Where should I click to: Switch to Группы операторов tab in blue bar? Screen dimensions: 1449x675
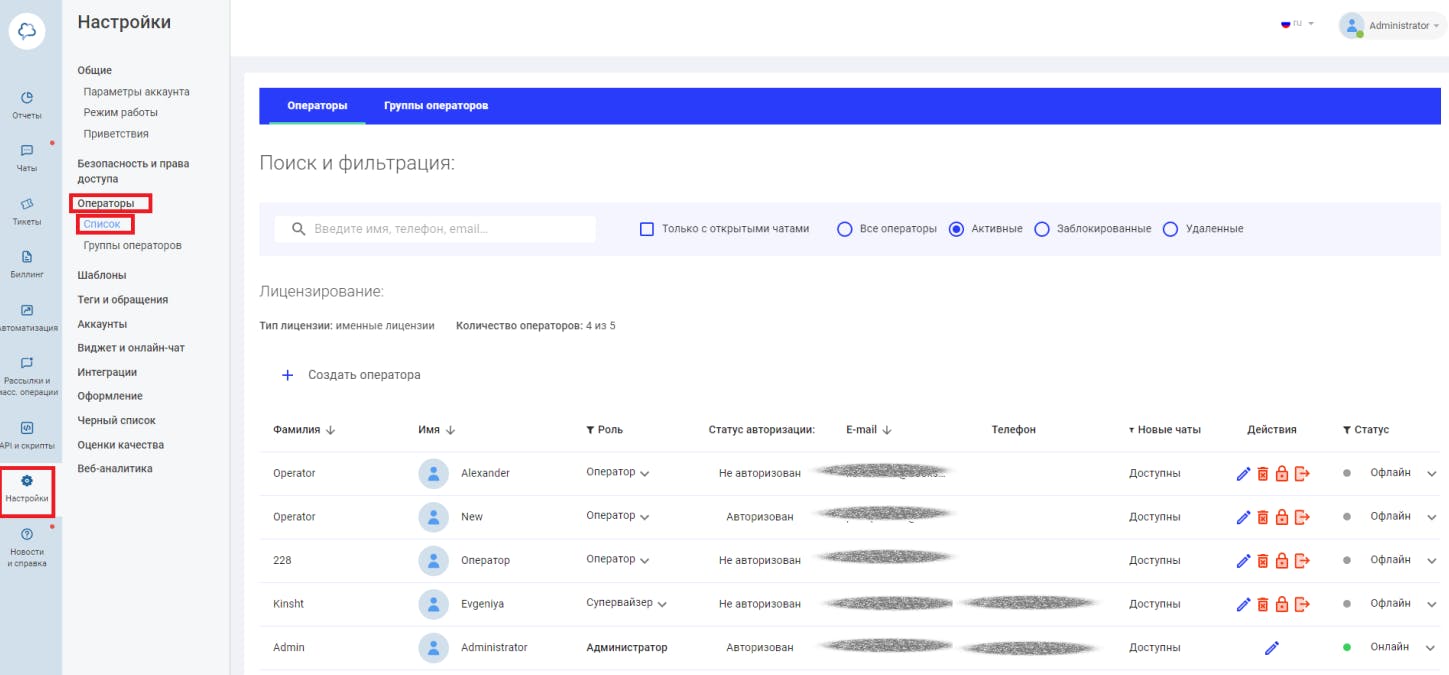(436, 106)
